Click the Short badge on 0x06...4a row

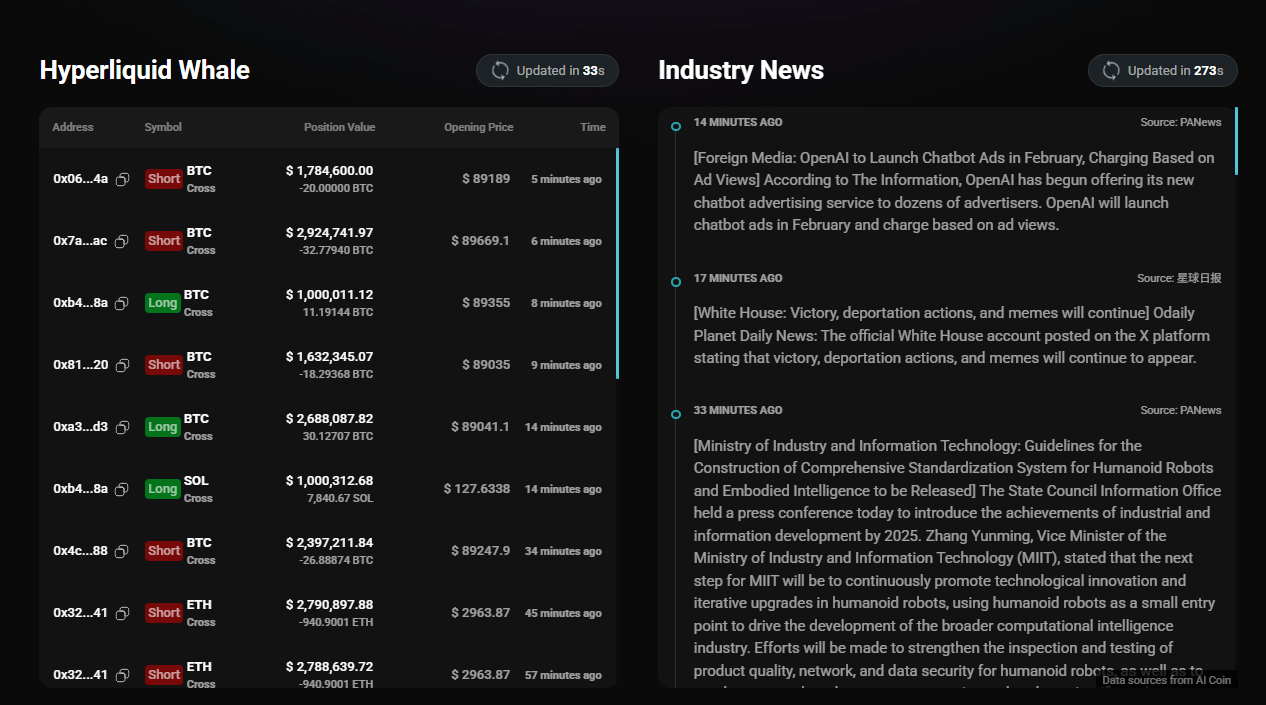[x=163, y=179]
